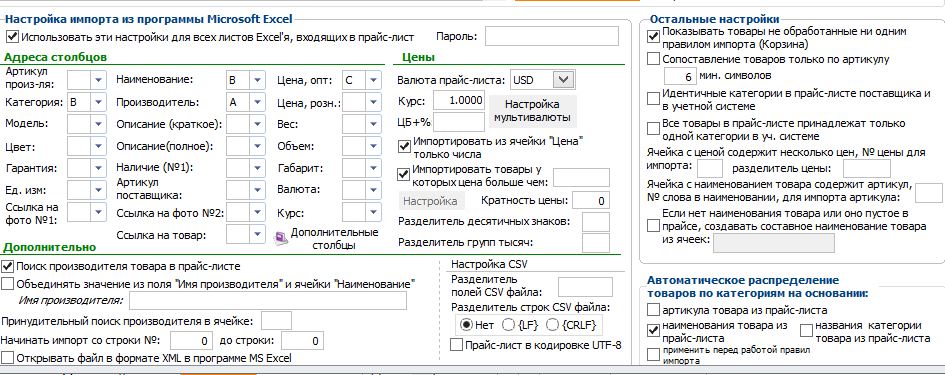Enable 'Прайс-лист в кодировке UTF-8' checkbox
This screenshot has width=945, height=375.
[457, 345]
